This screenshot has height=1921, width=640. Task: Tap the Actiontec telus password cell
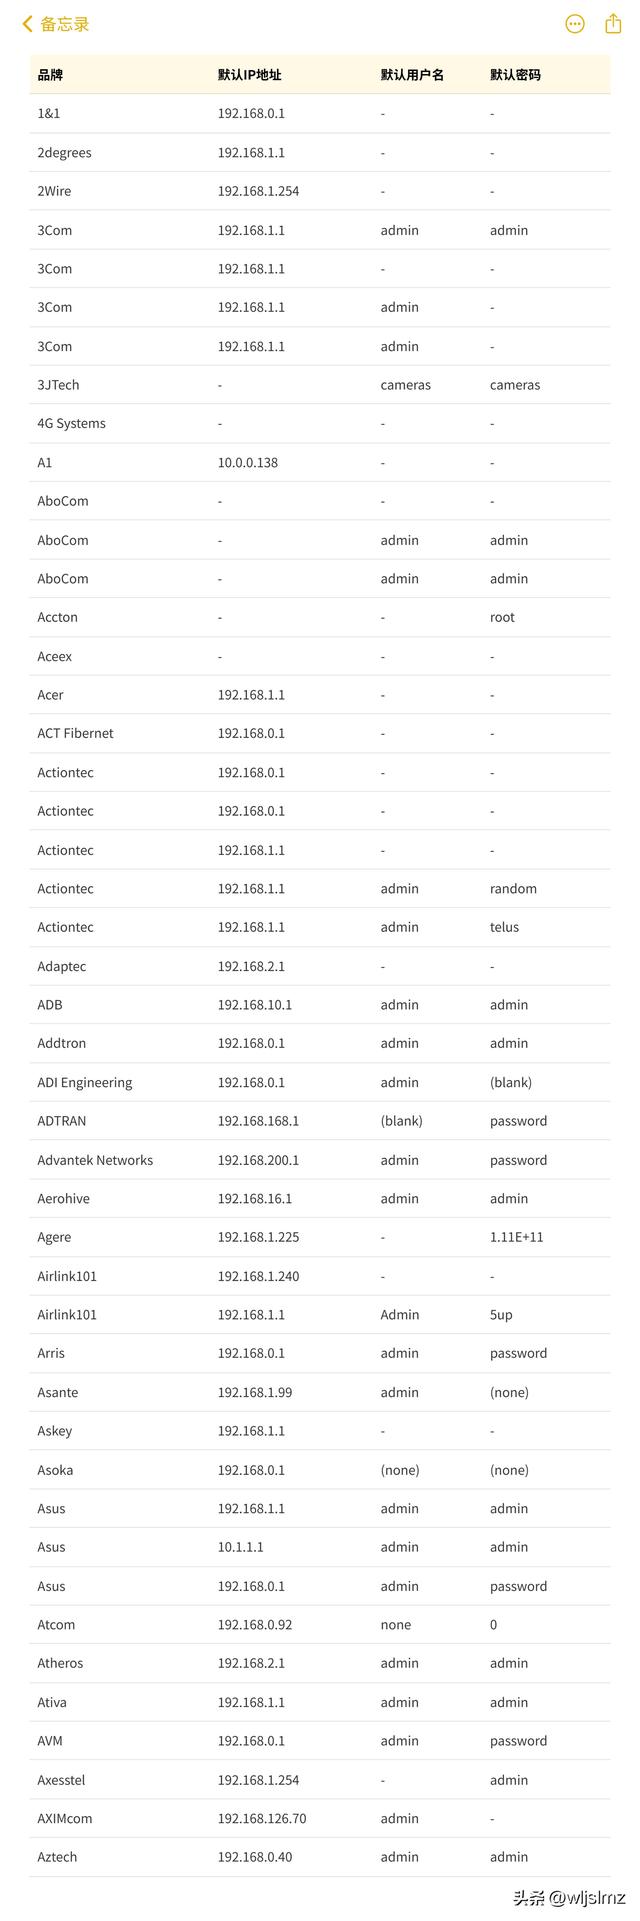tap(504, 927)
